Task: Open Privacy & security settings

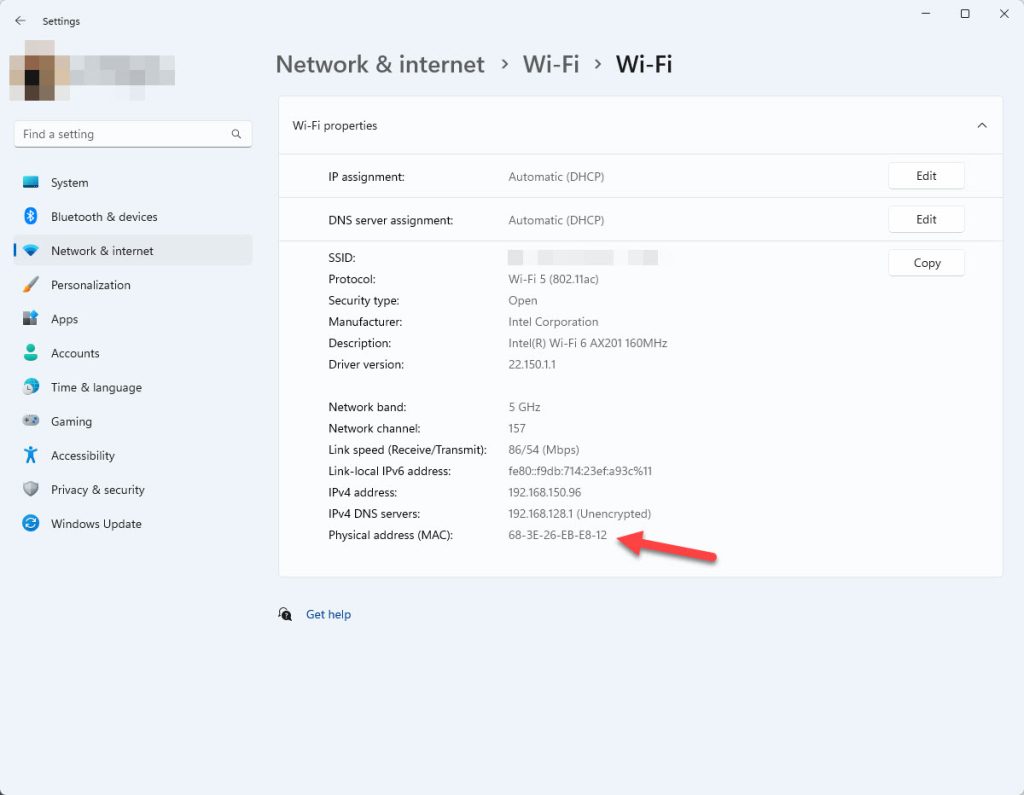Action: coord(98,489)
